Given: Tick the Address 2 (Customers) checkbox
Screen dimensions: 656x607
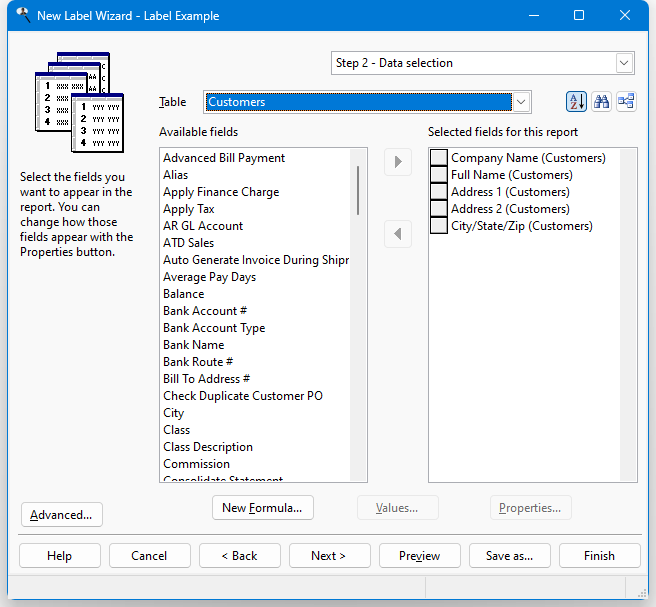Looking at the screenshot, I should point(439,209).
